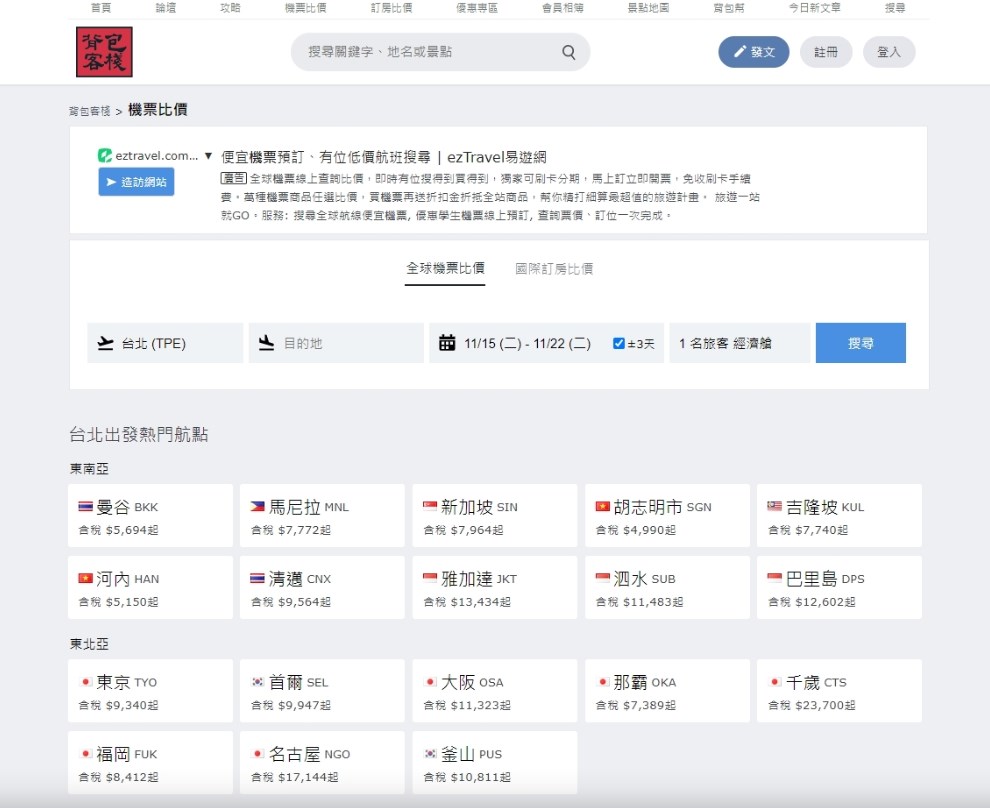Toggle the ±3天 flexible dates checkbox
This screenshot has width=990, height=808.
619,343
